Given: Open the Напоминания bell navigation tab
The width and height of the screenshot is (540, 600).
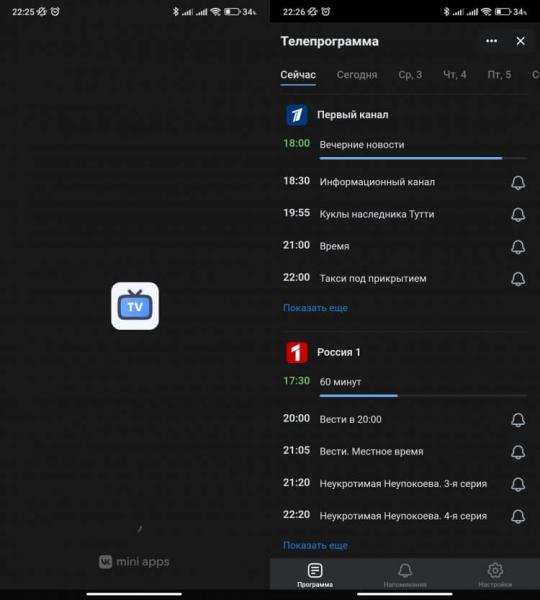Looking at the screenshot, I should click(405, 575).
